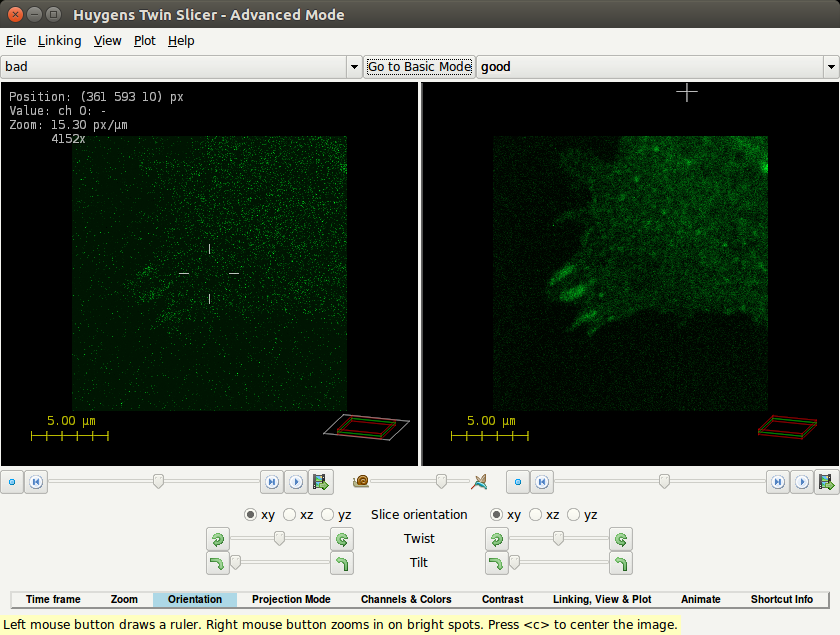The image size is (840, 635).
Task: Switch to the Contrast tab
Action: [502, 600]
